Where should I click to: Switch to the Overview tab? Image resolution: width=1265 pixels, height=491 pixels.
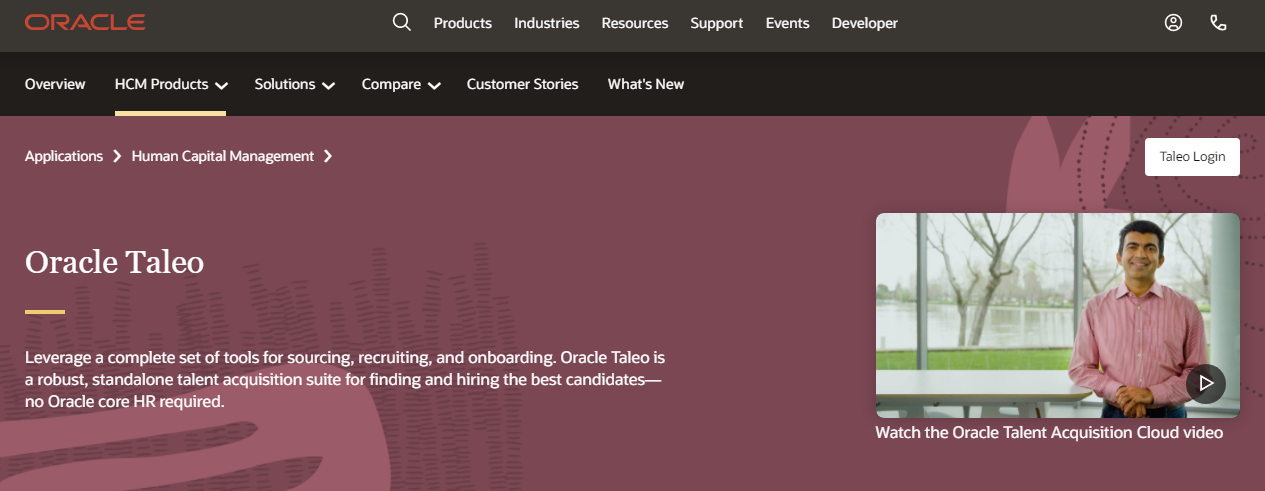[55, 85]
